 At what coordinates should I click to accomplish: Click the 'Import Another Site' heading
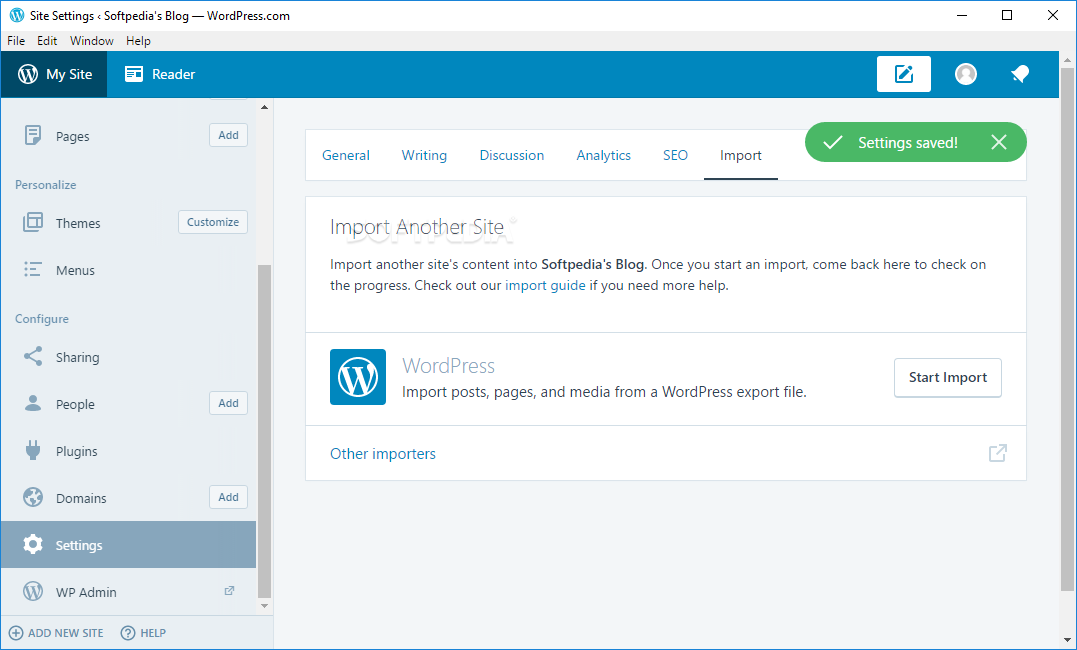pos(416,227)
